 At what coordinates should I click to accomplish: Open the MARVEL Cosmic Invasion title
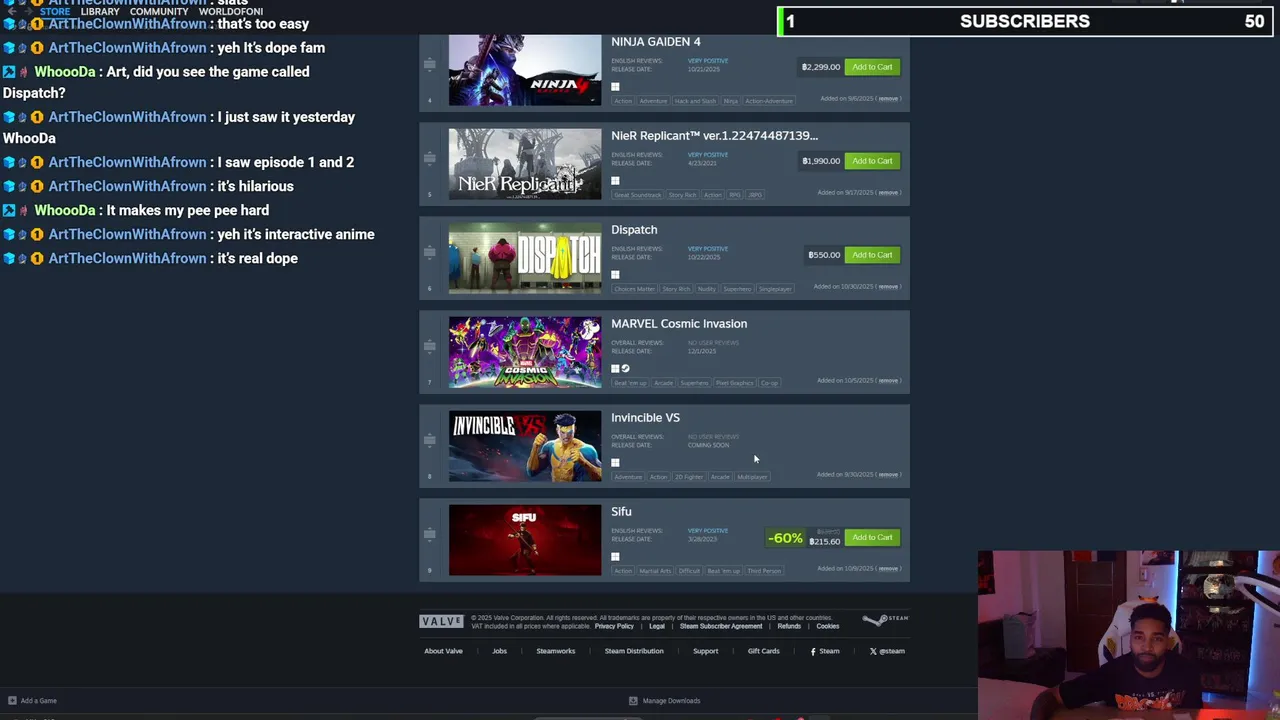(679, 324)
